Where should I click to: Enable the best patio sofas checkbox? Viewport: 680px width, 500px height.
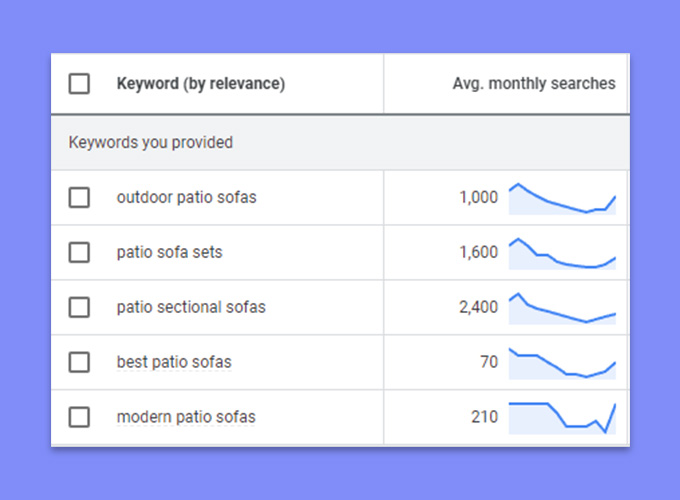[79, 362]
